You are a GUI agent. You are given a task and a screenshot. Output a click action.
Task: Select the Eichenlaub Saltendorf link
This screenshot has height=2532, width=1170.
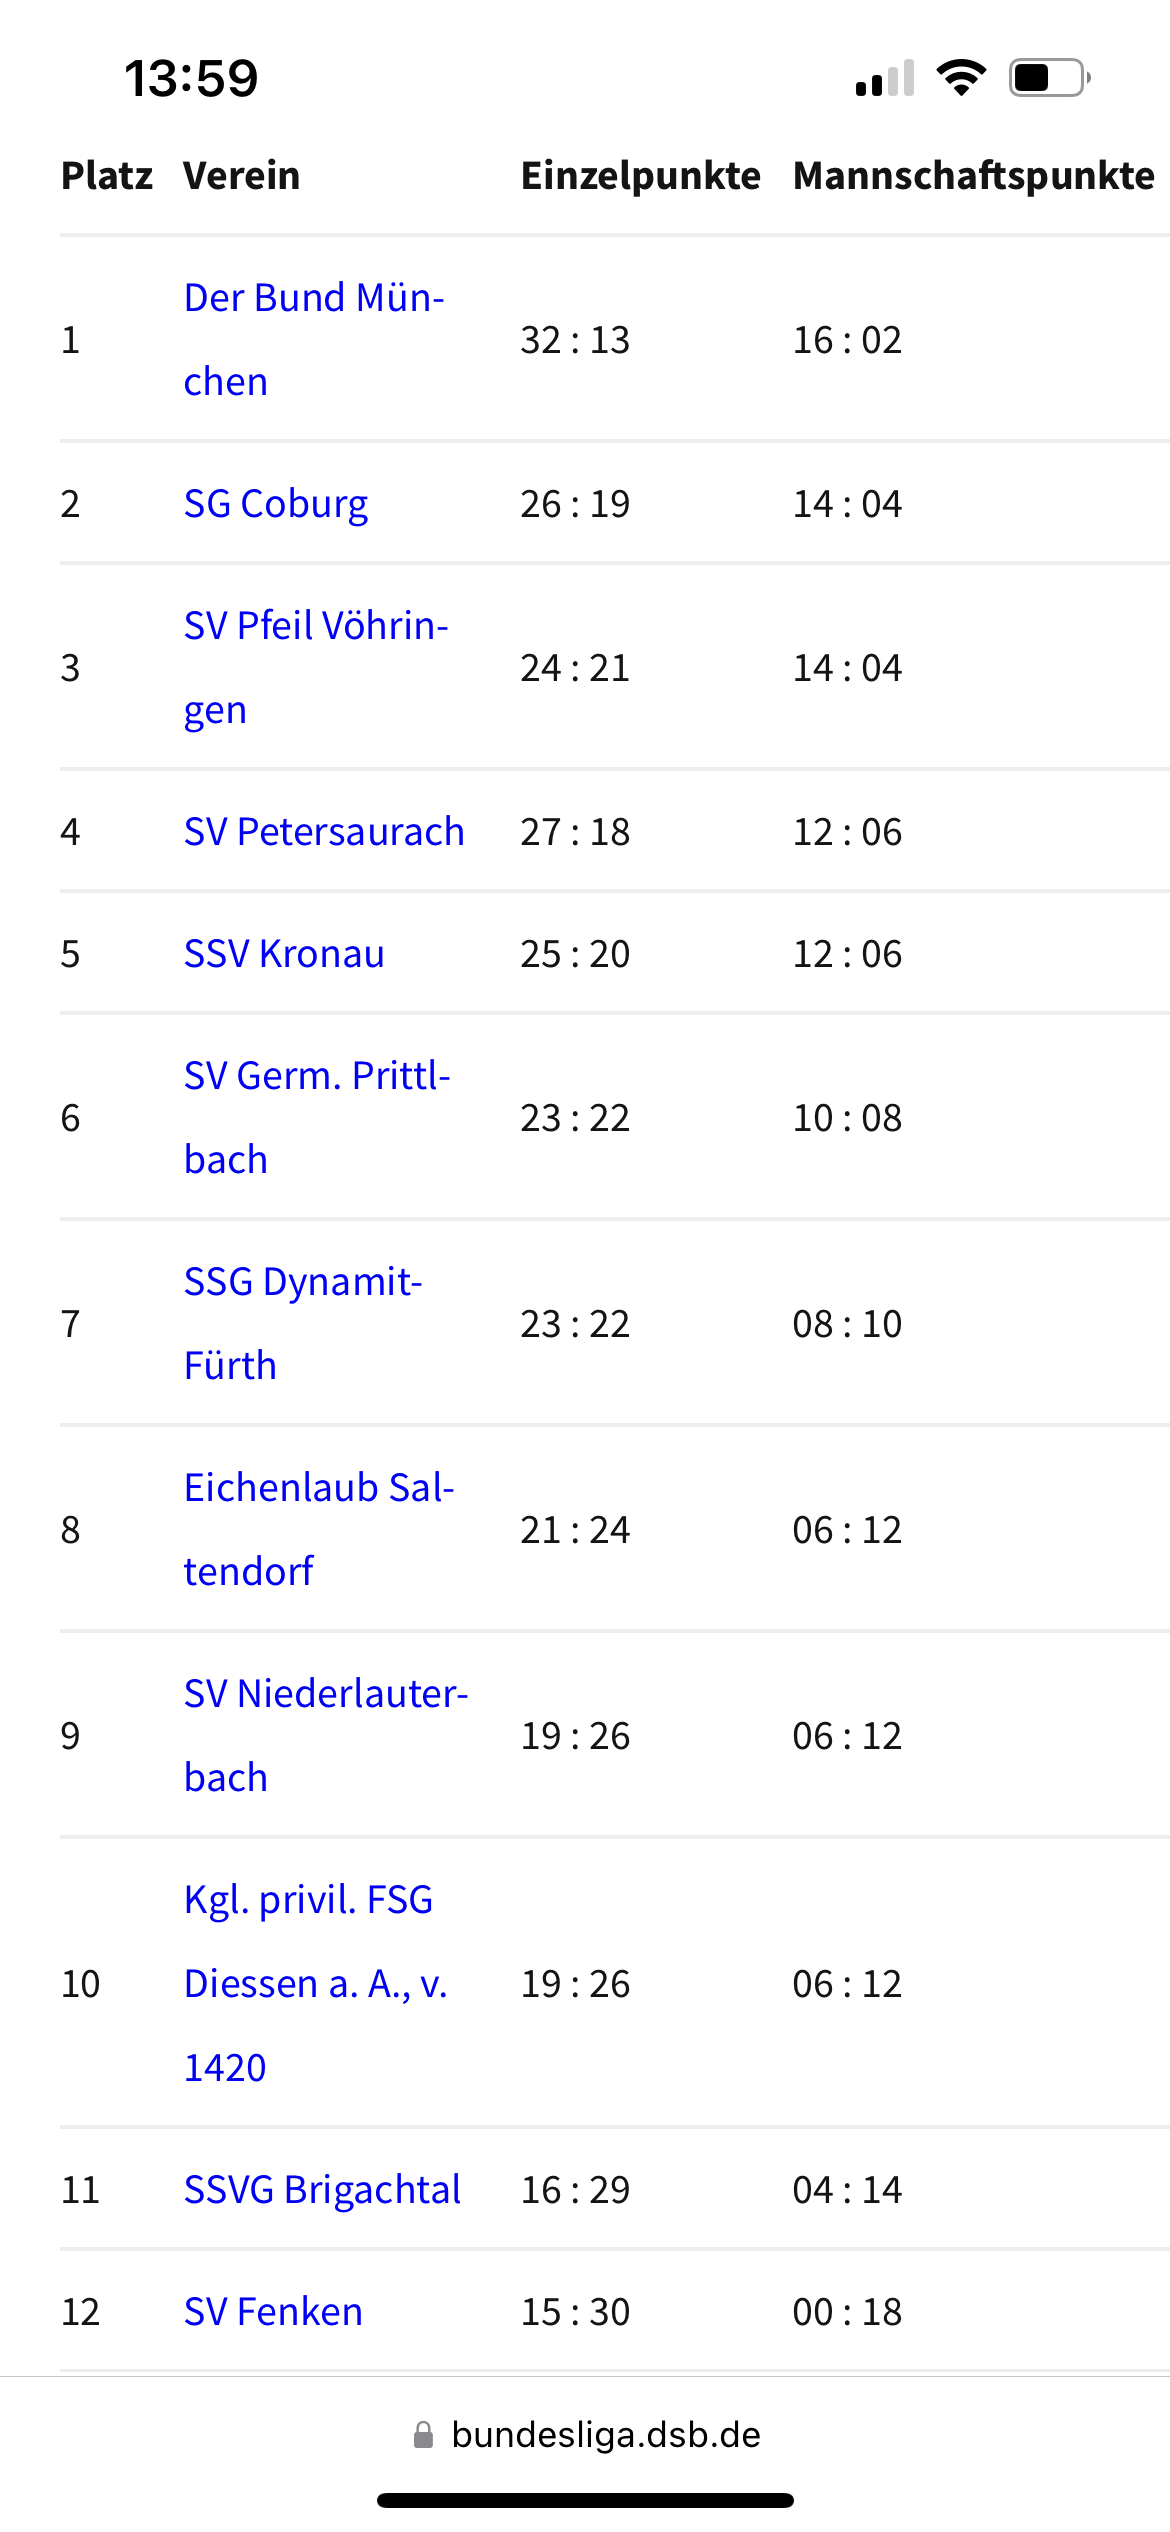(318, 1489)
